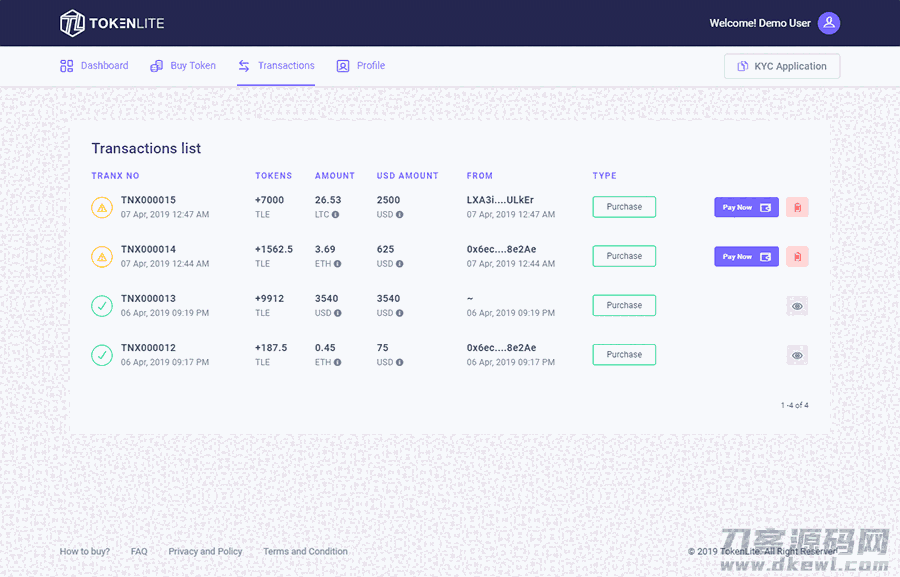900x577 pixels.
Task: Click the Purchase badge for TNX000015
Action: (x=624, y=207)
